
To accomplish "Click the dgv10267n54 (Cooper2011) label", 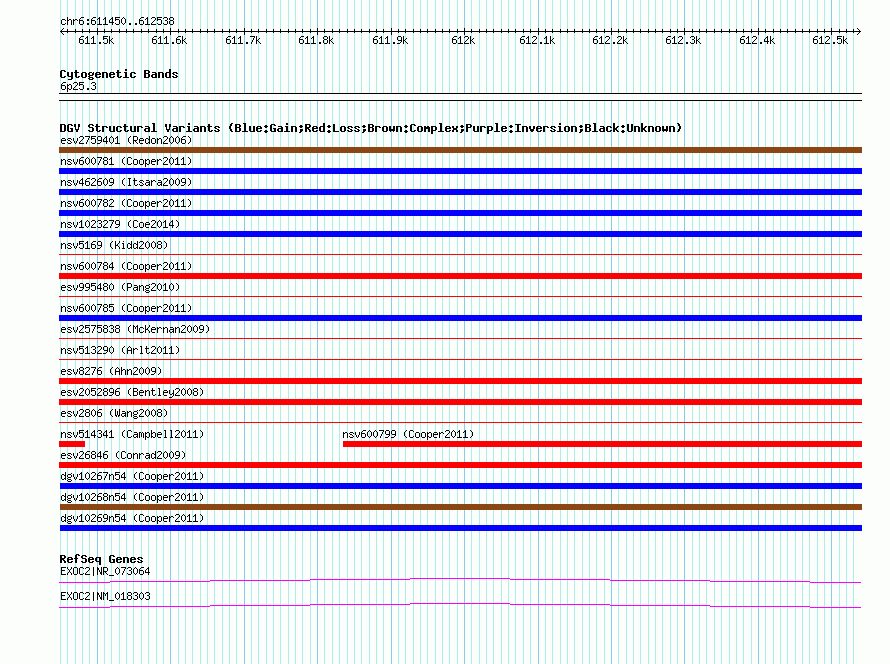I will click(x=132, y=476).
